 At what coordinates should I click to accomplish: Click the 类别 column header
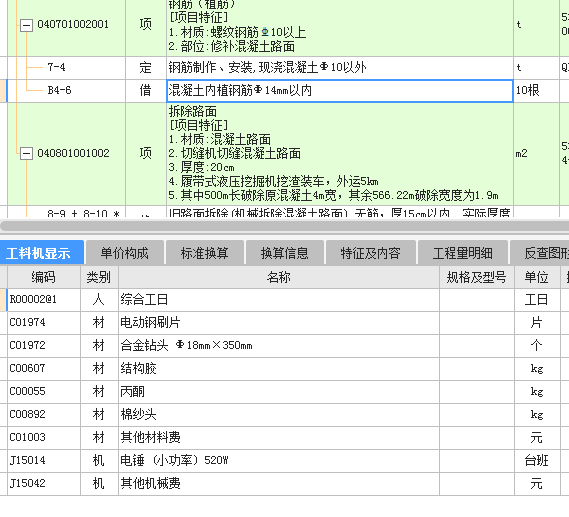pos(99,277)
